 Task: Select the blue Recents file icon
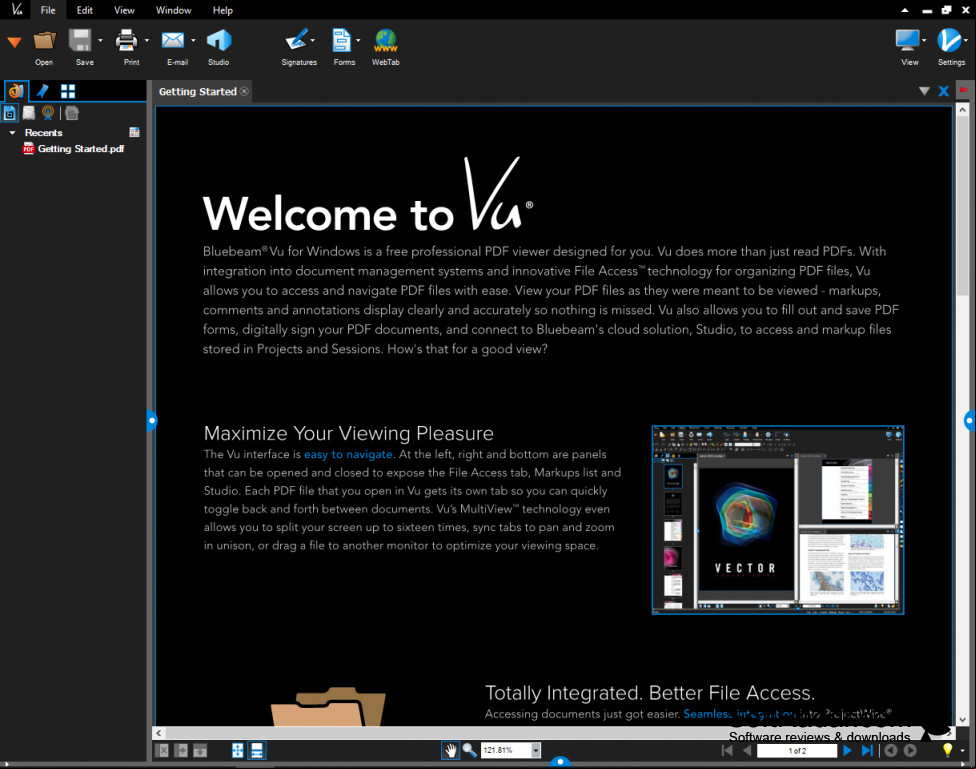coord(10,113)
